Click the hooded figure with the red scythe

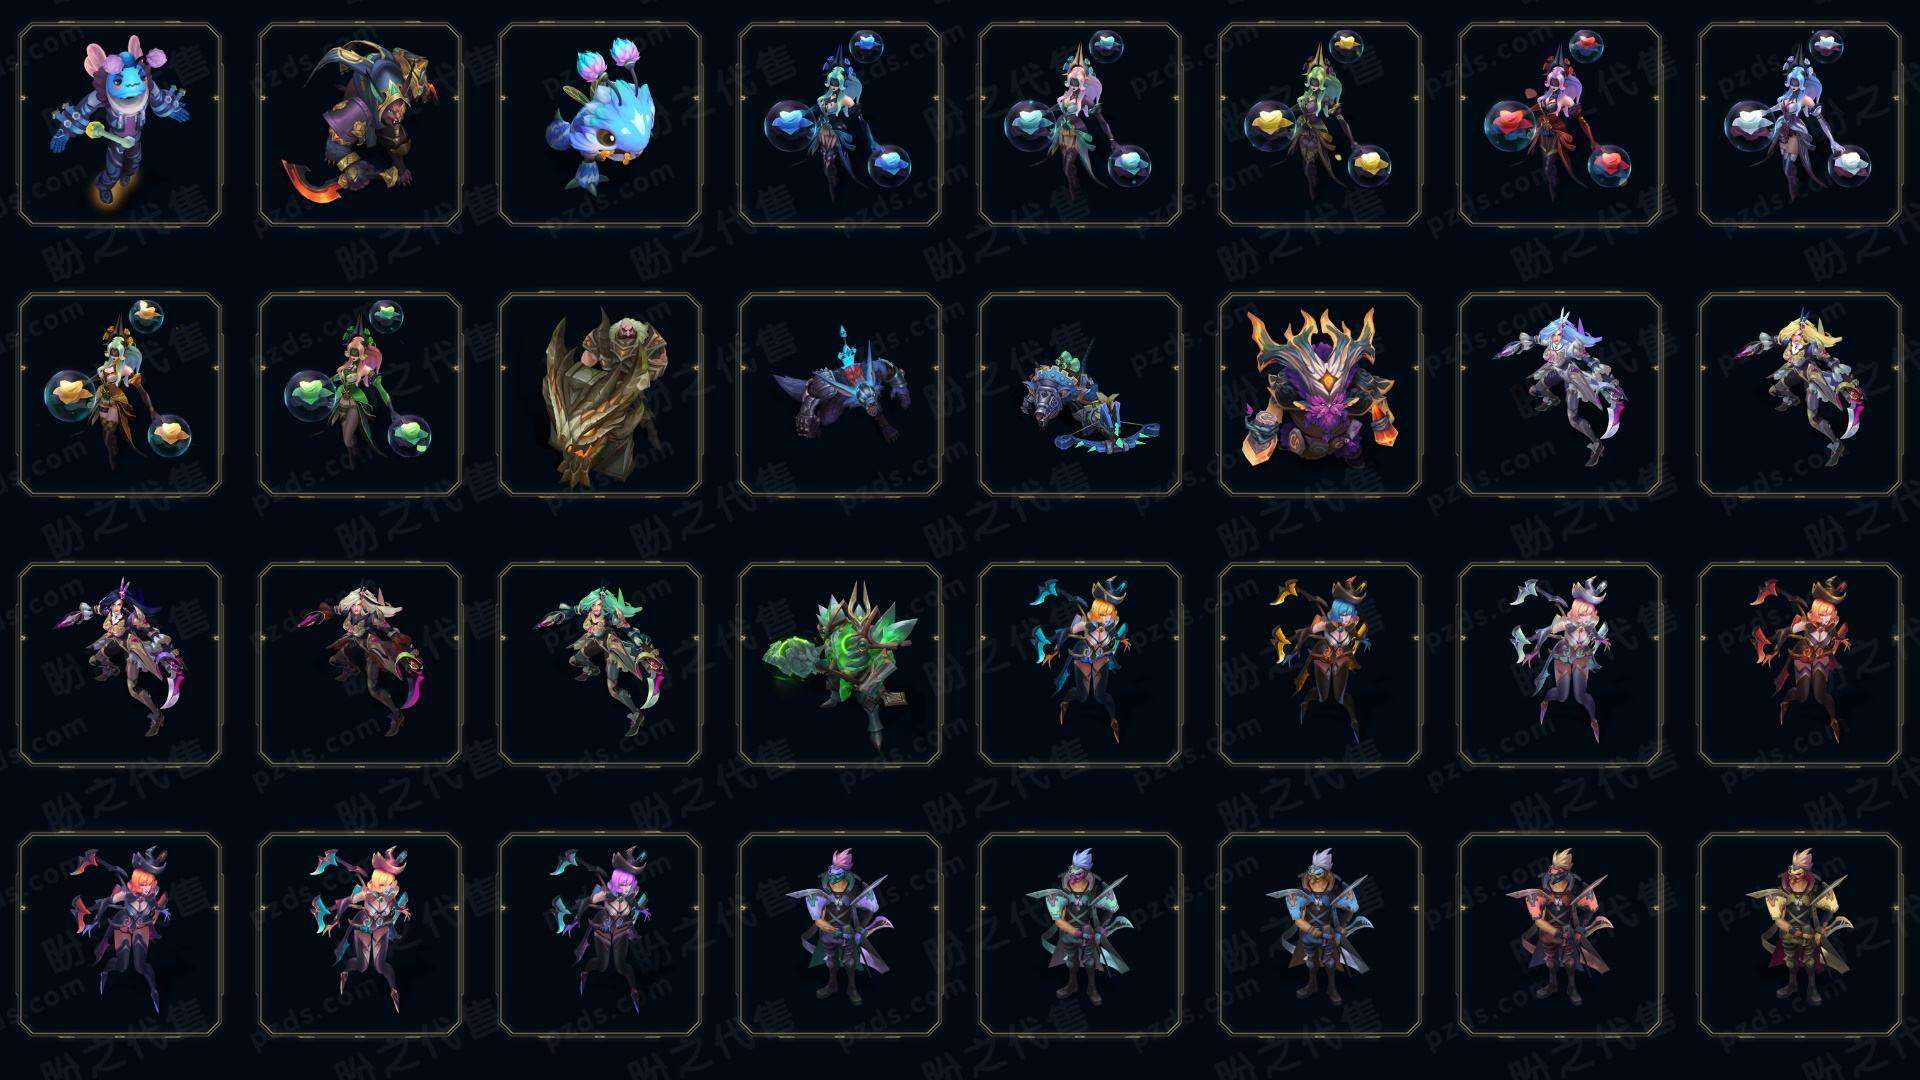(360, 125)
